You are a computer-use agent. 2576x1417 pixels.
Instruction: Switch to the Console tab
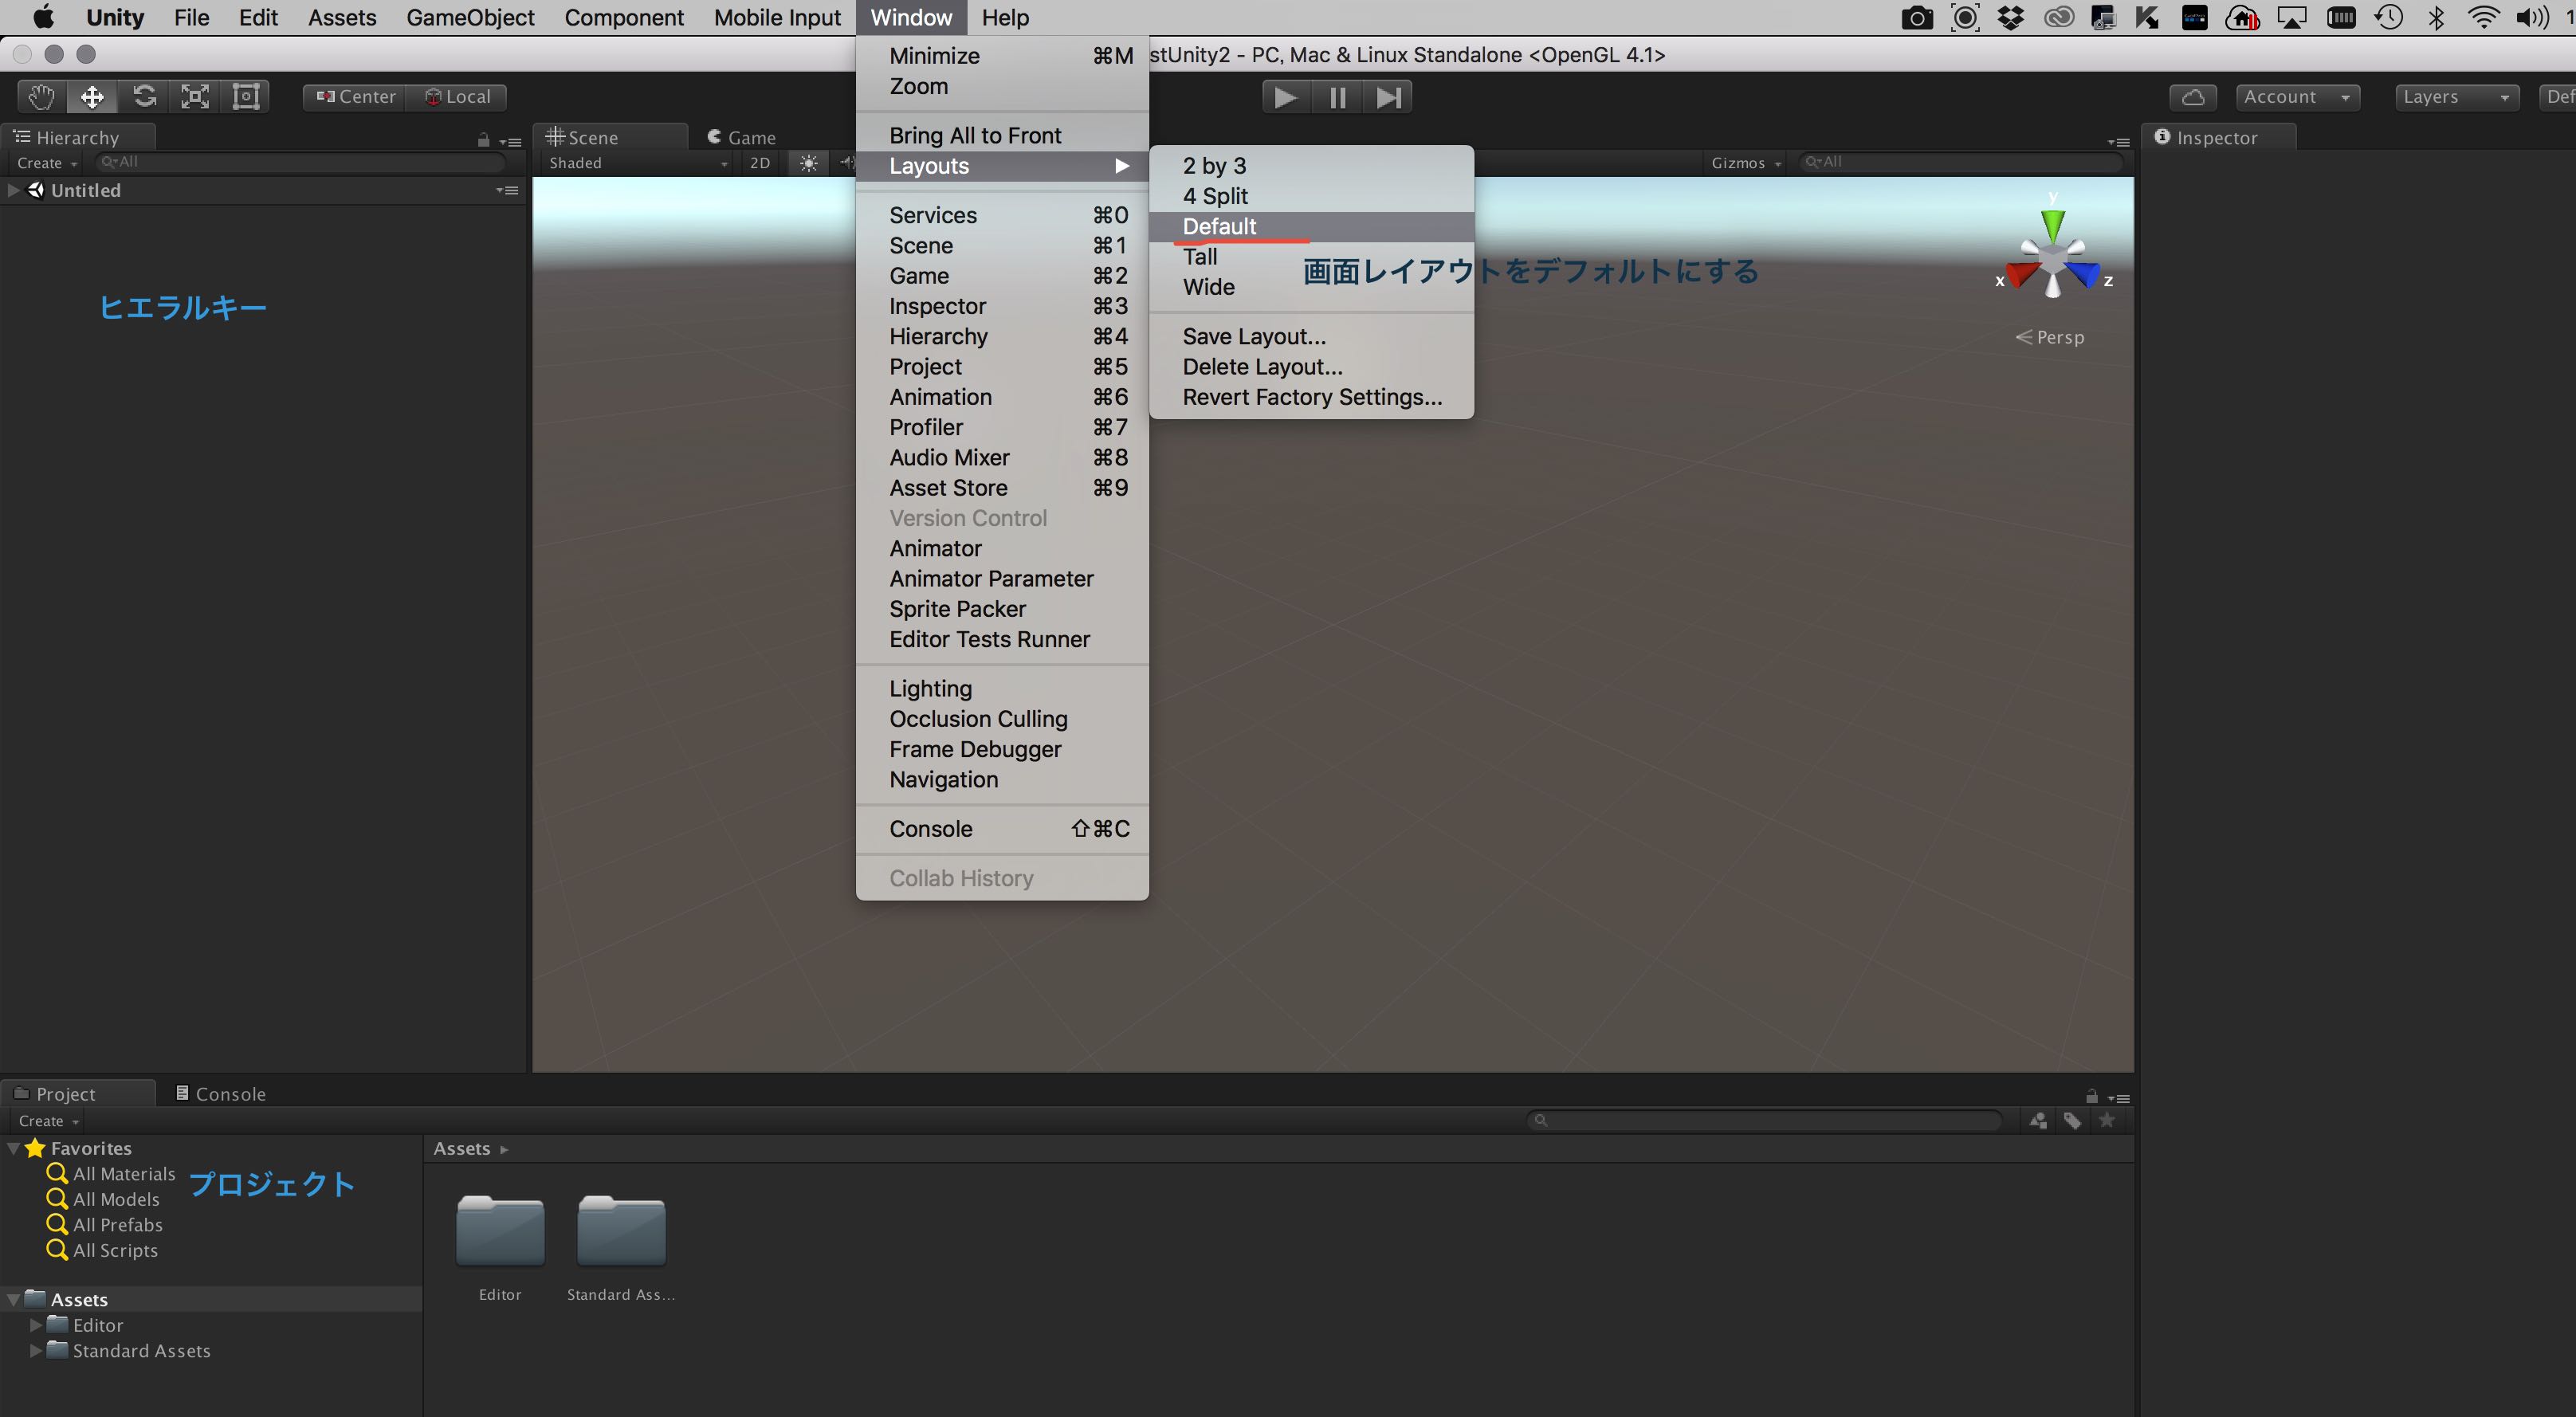tap(221, 1094)
